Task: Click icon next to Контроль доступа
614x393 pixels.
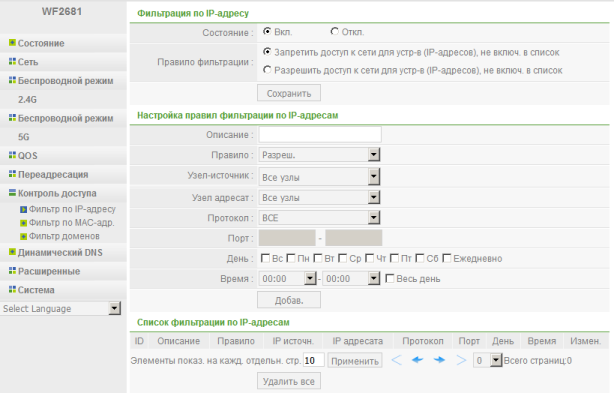Action: [x=13, y=193]
